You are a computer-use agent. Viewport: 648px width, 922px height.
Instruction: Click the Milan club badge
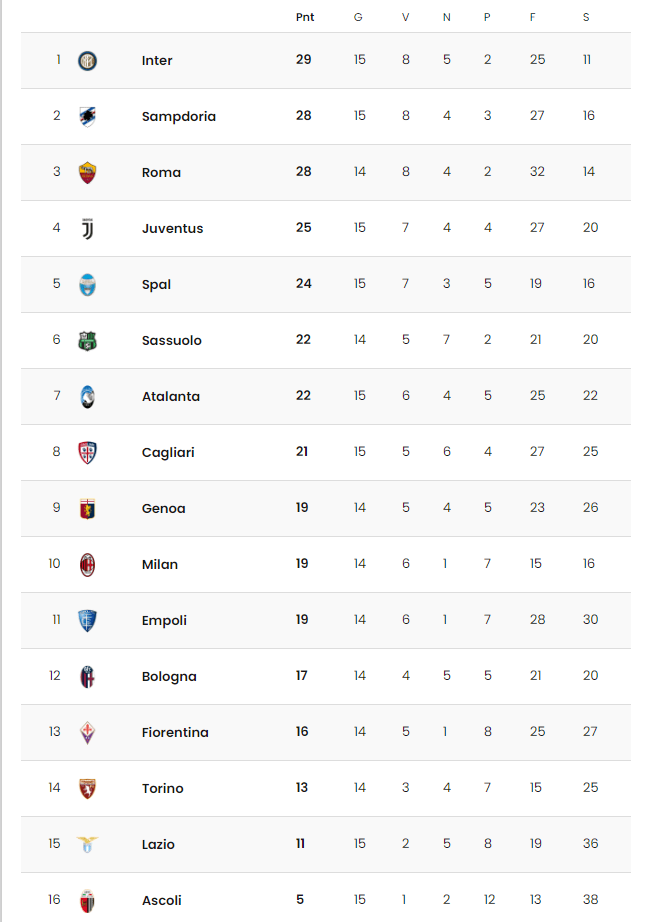click(87, 564)
